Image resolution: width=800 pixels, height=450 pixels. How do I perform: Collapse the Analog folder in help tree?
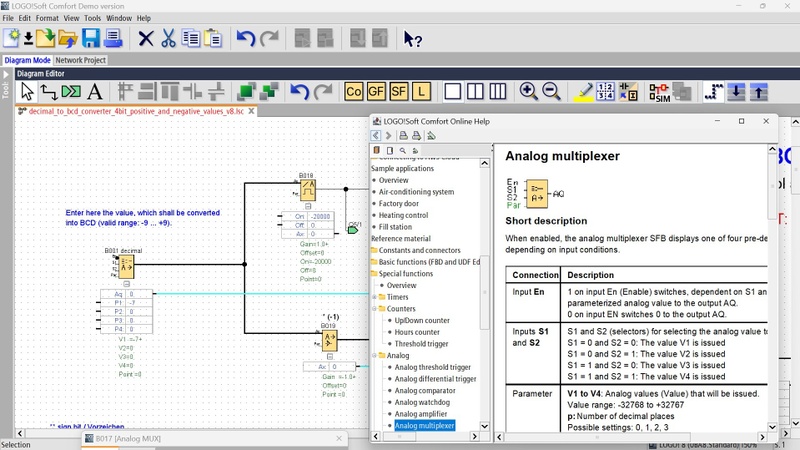pos(374,355)
